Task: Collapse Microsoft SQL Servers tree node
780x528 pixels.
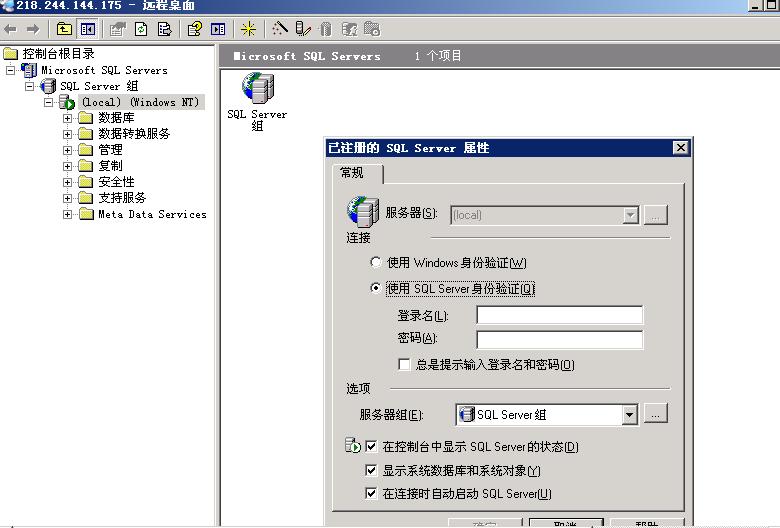Action: point(10,70)
